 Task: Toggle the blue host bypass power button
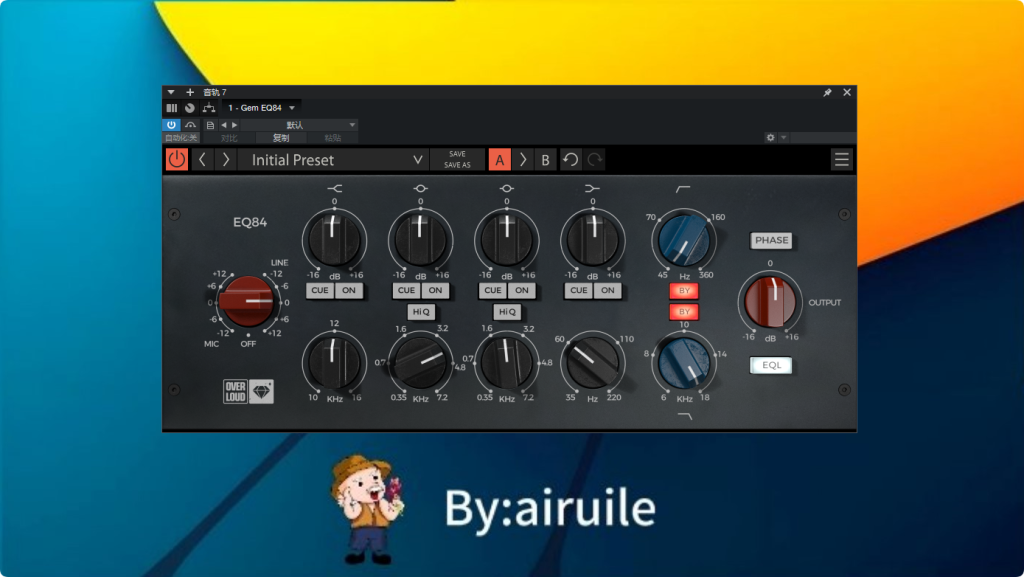click(x=171, y=125)
